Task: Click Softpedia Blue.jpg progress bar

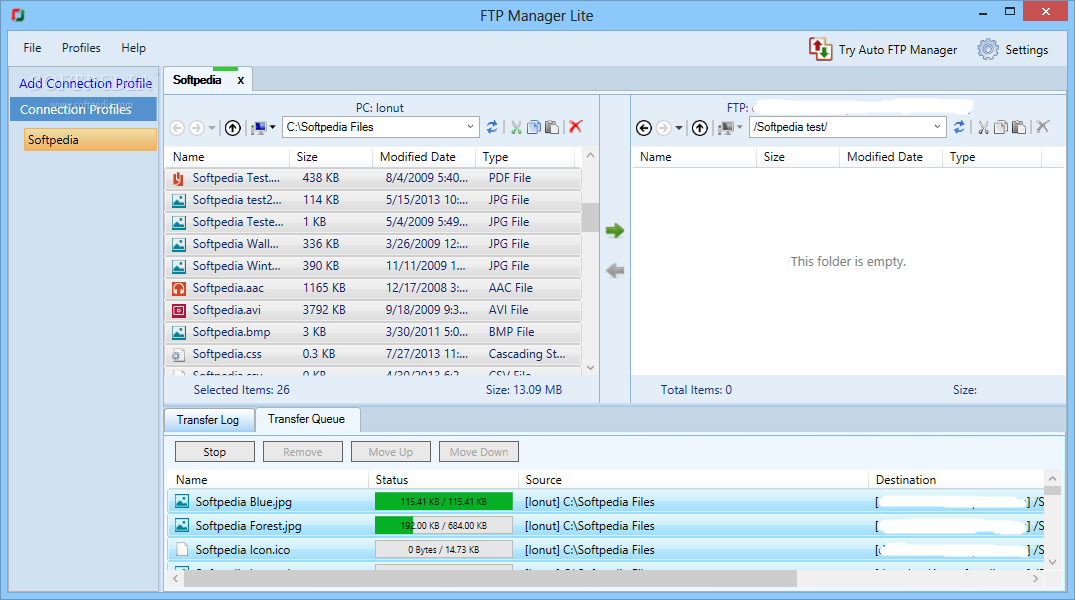Action: pos(444,502)
